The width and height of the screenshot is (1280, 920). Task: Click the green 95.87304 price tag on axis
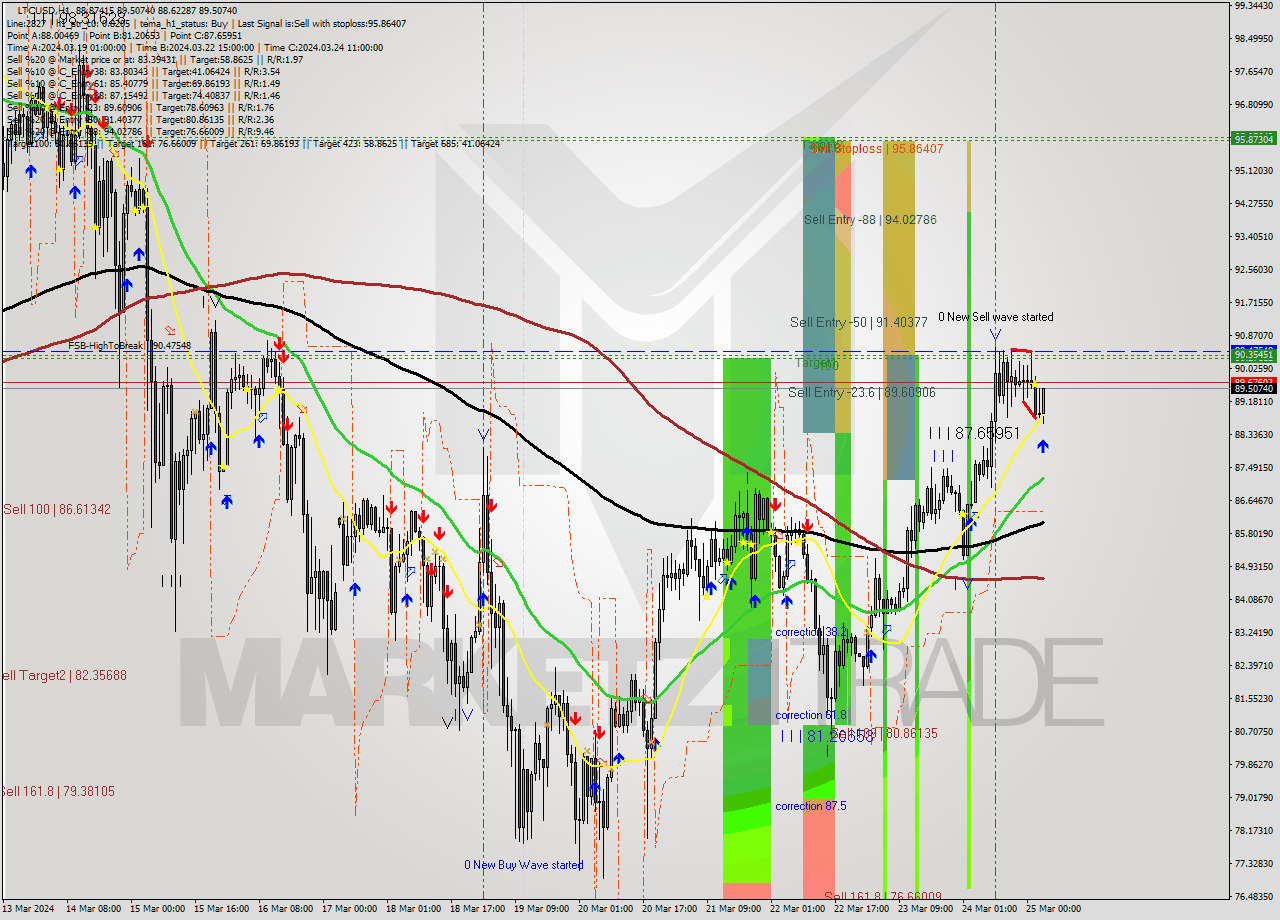coord(1254,139)
